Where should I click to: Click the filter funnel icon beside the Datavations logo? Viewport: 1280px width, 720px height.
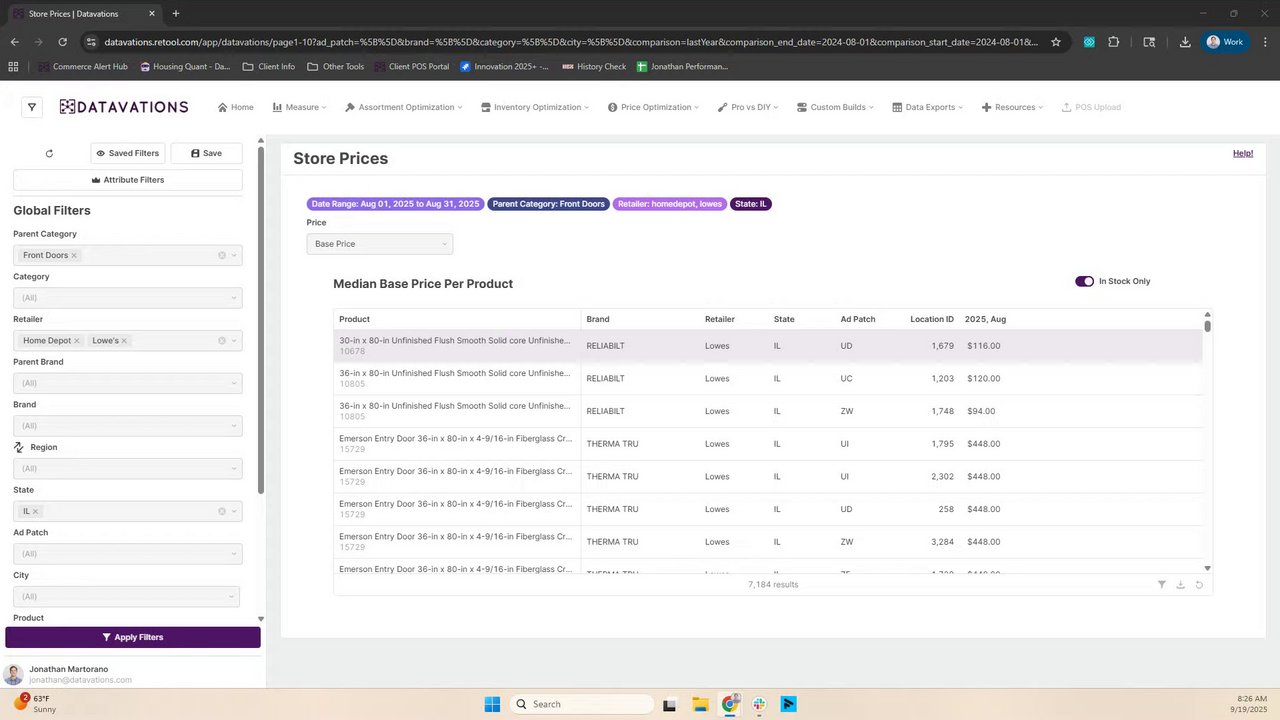tap(32, 107)
